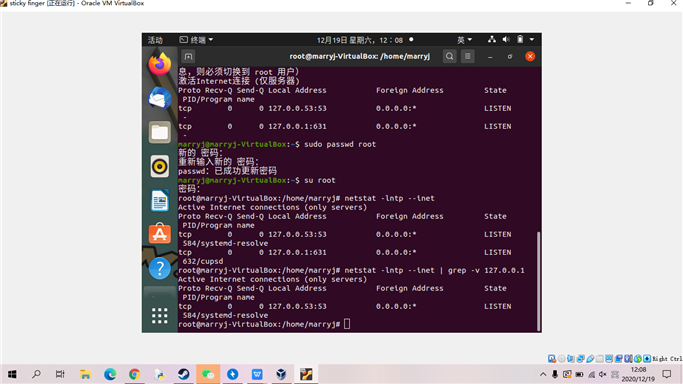This screenshot has height=384, width=683.
Task: Open Windows notification center
Action: point(667,374)
